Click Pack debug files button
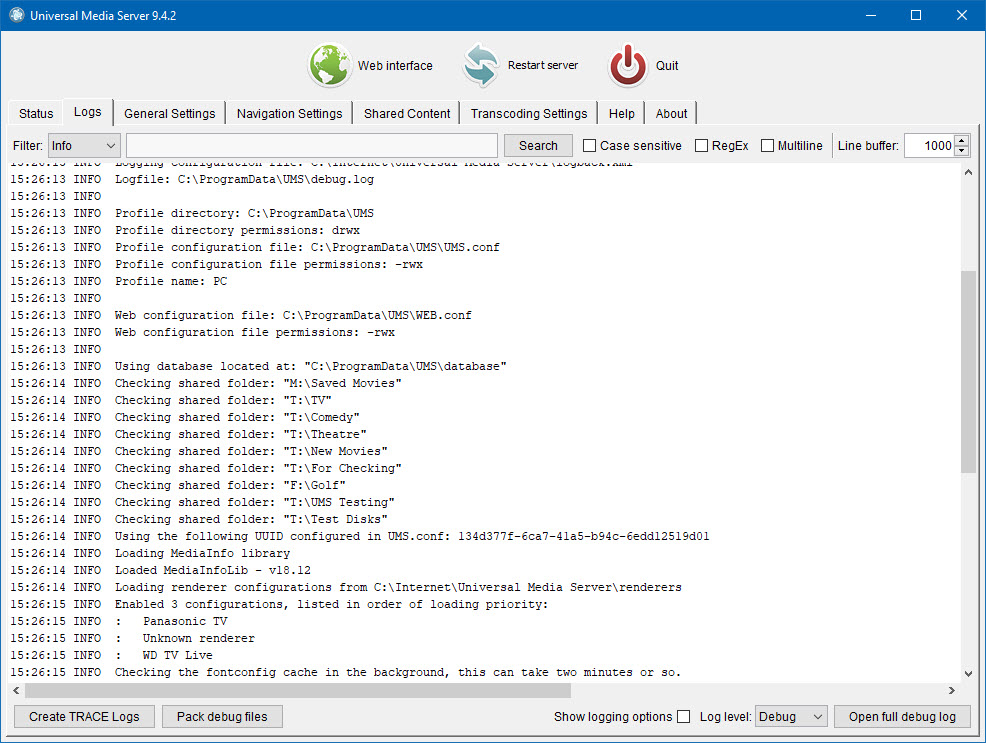 (x=222, y=717)
